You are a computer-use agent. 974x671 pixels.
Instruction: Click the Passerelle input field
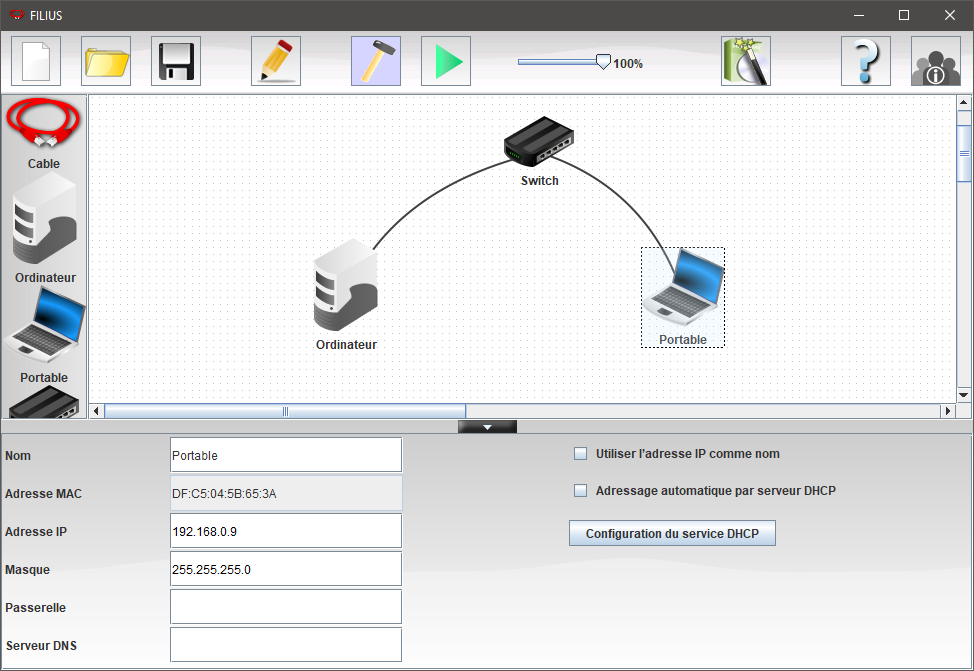(x=286, y=607)
